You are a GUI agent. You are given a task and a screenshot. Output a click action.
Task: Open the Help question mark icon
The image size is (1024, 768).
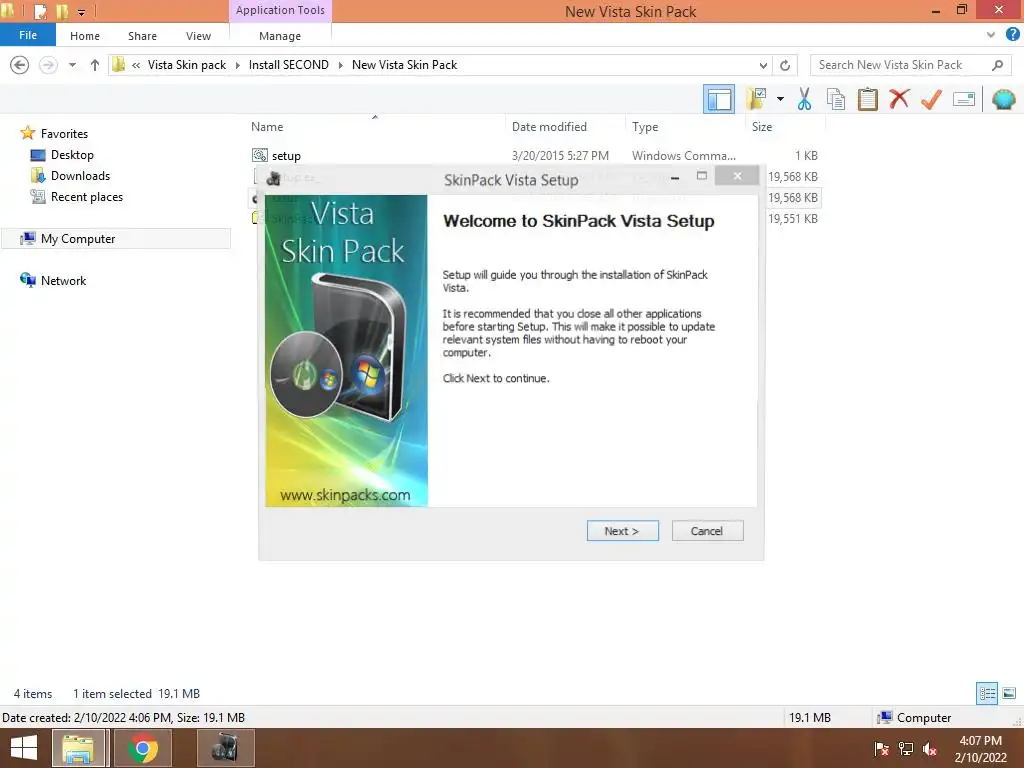point(1012,35)
